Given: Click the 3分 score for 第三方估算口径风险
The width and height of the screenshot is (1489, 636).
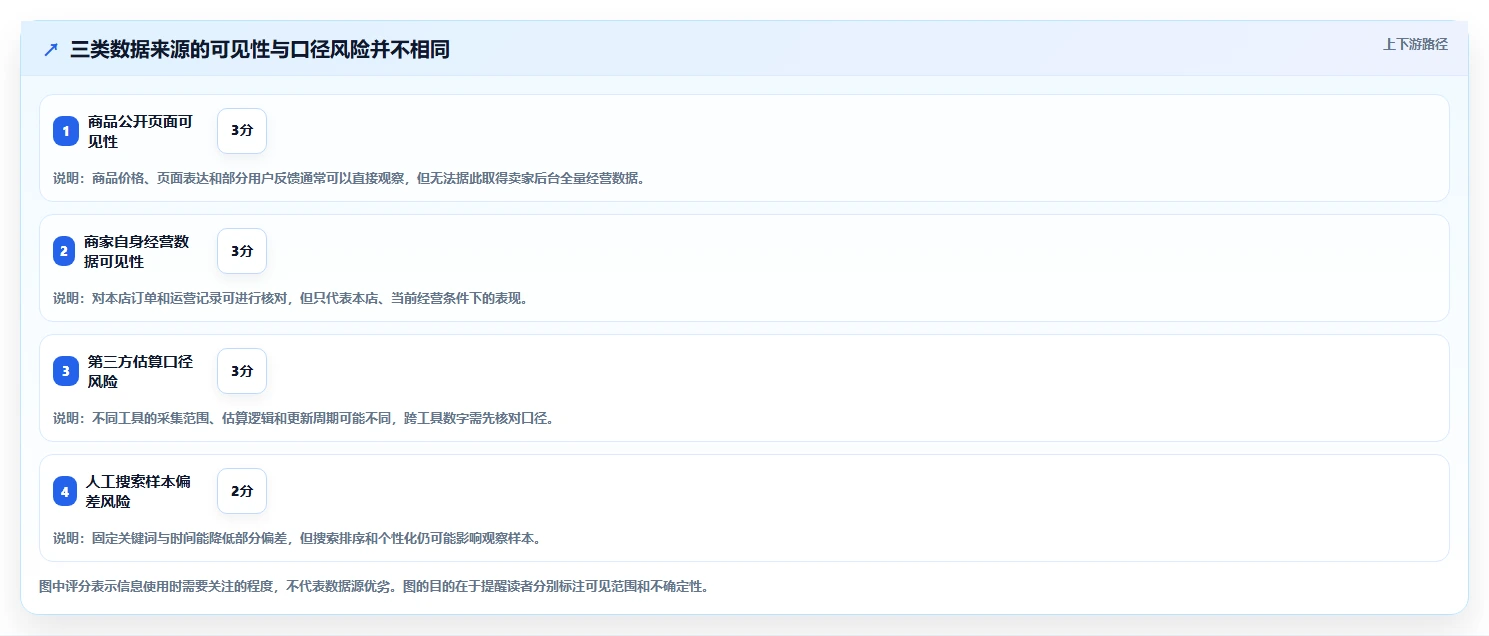Looking at the screenshot, I should [x=242, y=371].
